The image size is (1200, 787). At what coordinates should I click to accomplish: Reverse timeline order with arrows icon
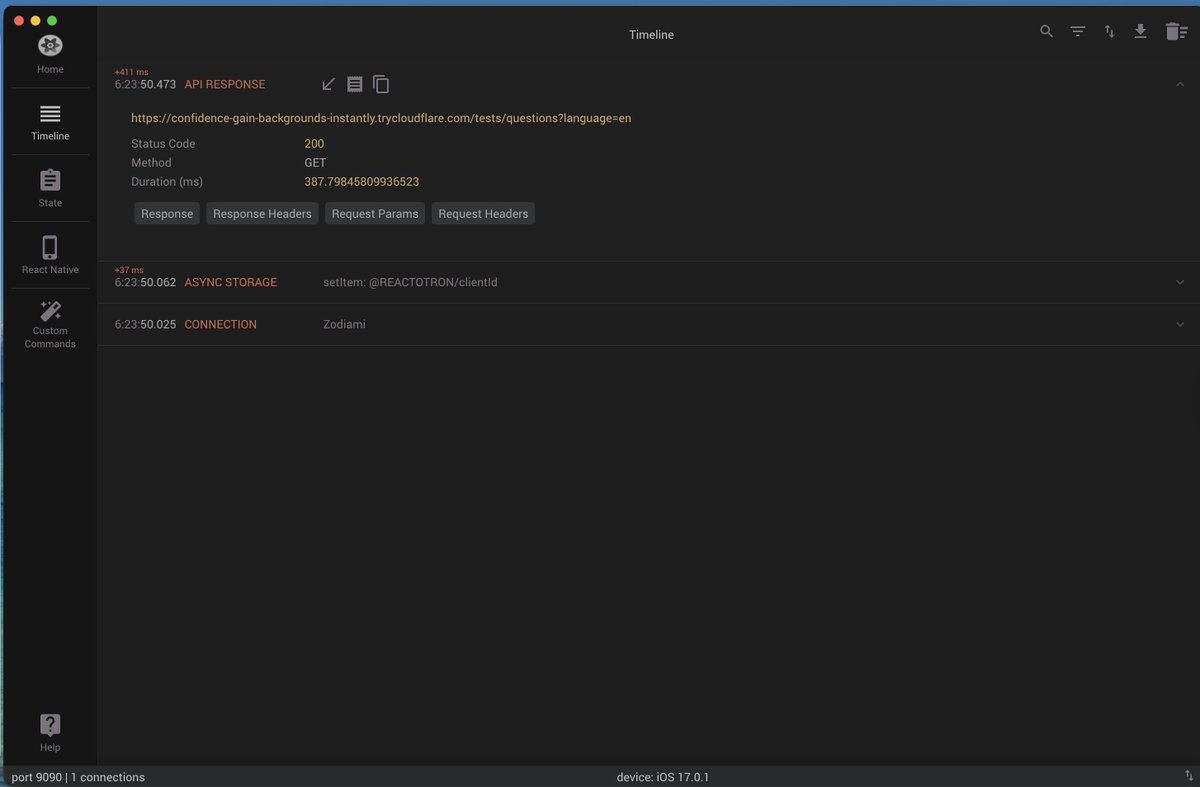tap(1109, 32)
